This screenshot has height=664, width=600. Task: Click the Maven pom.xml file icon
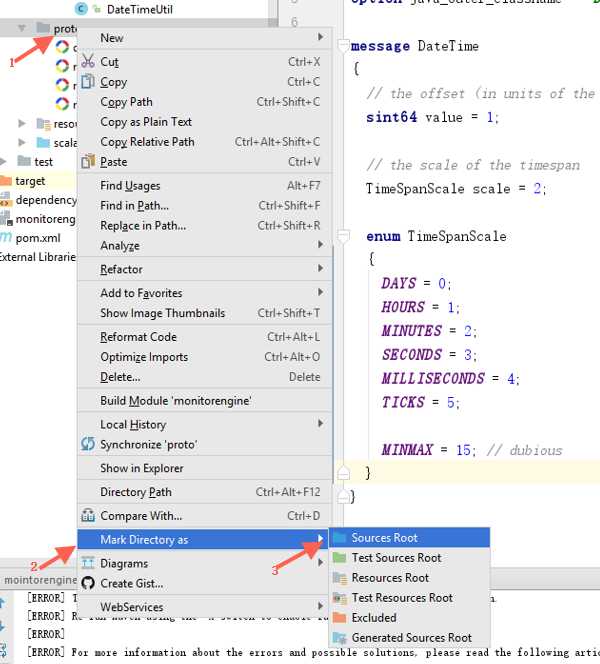6,238
